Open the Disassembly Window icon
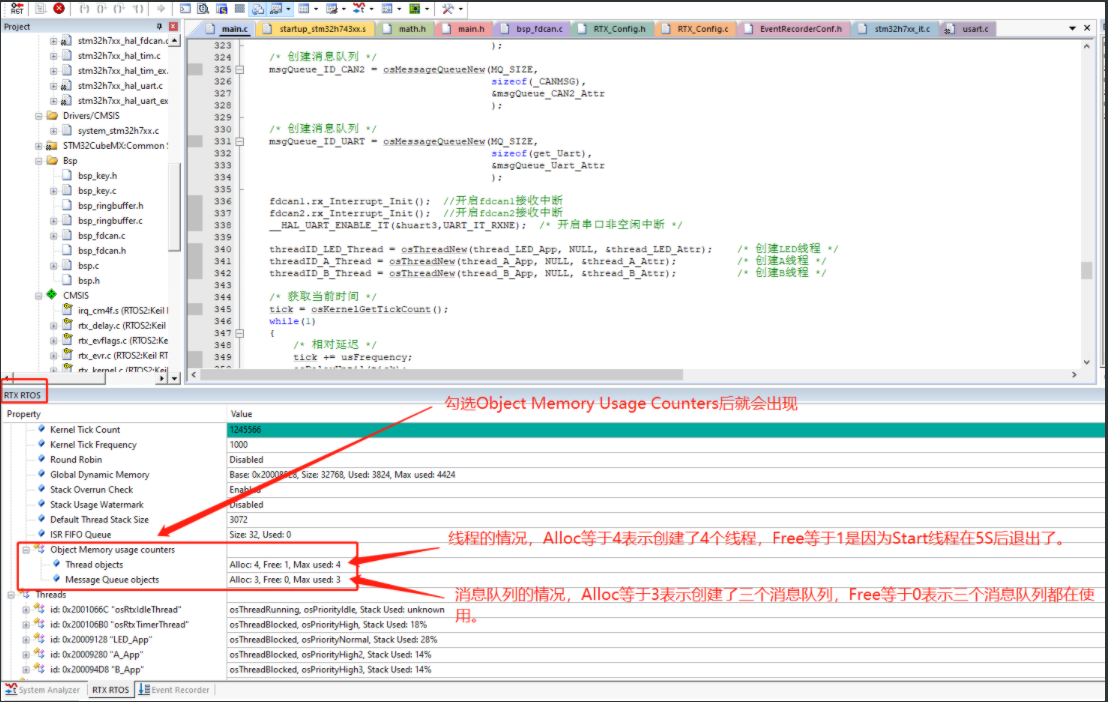The height and width of the screenshot is (702, 1108). [201, 9]
